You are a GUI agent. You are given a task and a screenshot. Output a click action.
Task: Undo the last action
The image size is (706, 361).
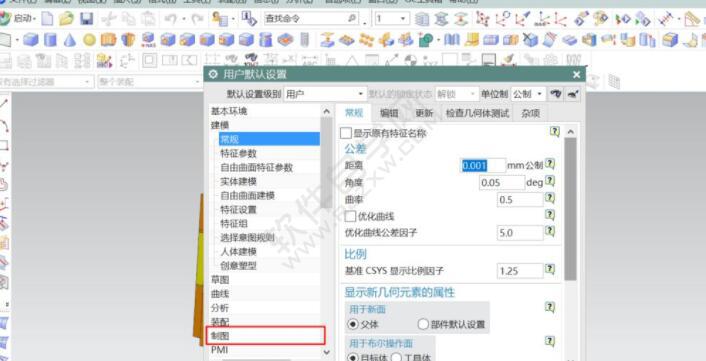171,18
